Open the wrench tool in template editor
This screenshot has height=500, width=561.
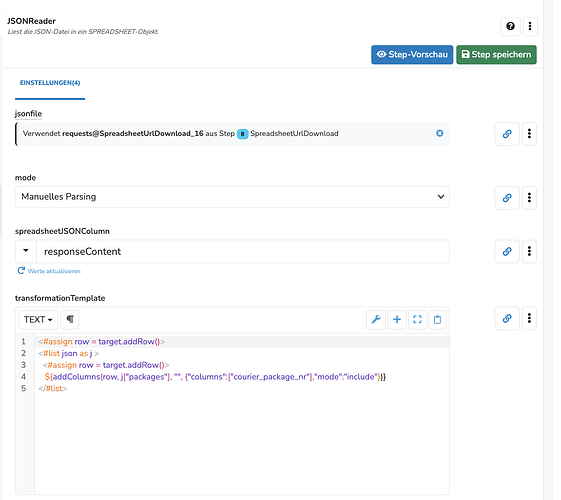coord(376,319)
